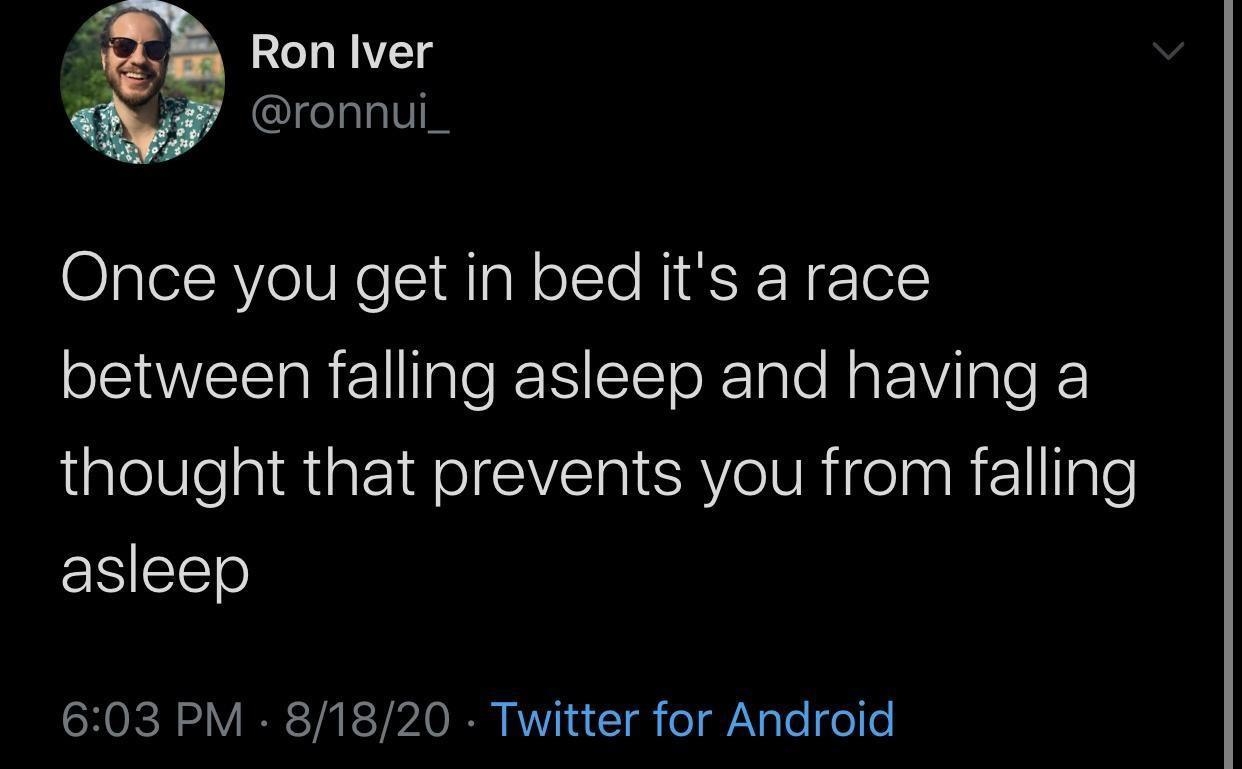
Task: Click "asleep" on the tweet's last line
Action: click(155, 572)
